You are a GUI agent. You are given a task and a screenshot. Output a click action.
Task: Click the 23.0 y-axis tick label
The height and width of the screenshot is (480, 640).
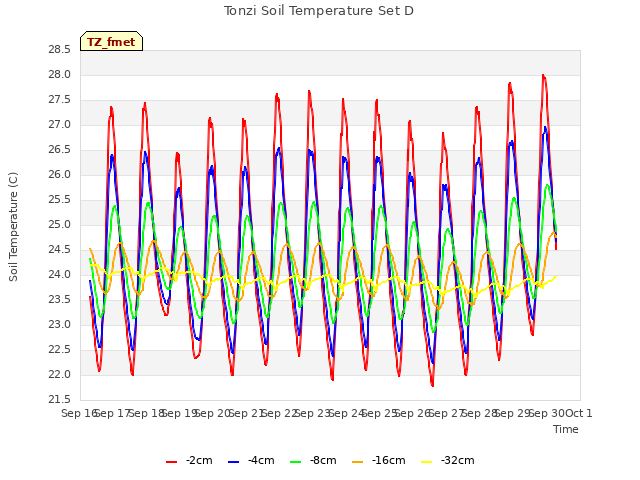pyautogui.click(x=60, y=325)
